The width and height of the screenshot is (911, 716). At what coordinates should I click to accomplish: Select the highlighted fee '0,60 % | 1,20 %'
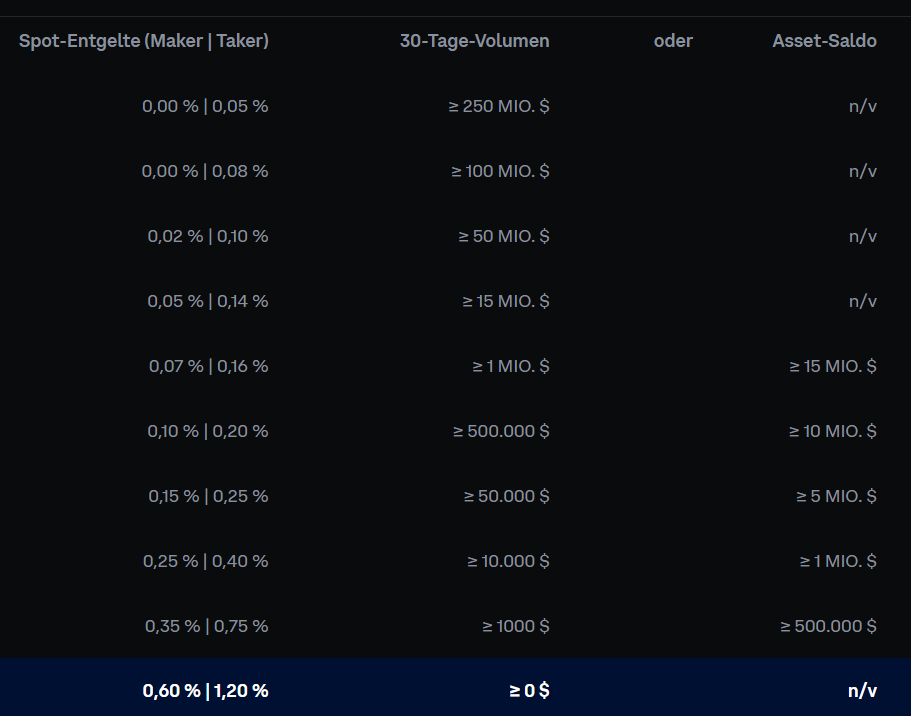pos(206,691)
